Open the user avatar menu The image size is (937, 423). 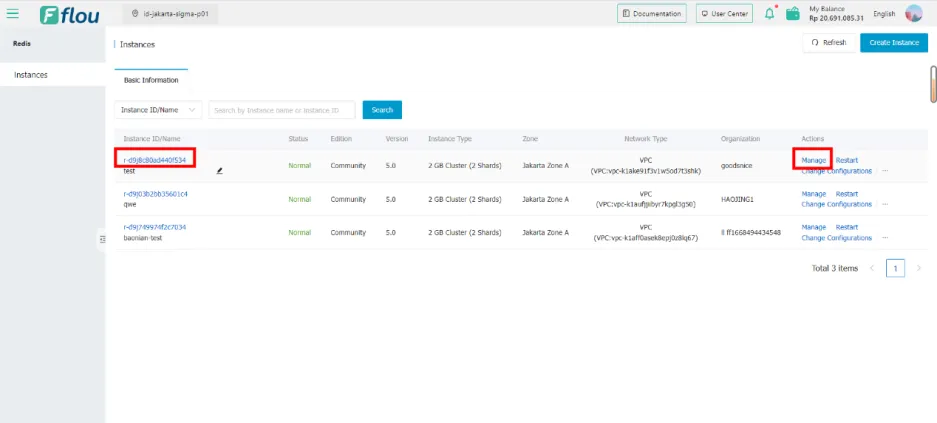[x=914, y=13]
